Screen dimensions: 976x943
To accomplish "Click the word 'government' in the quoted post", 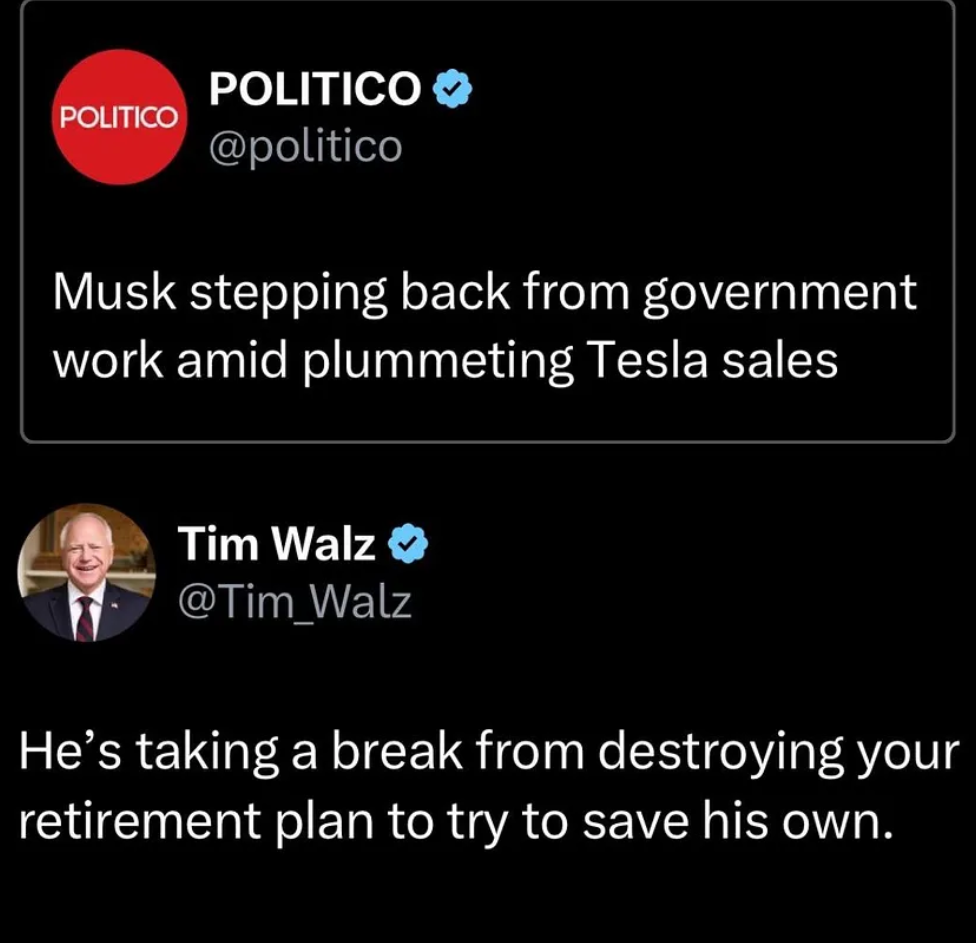I will (x=780, y=294).
